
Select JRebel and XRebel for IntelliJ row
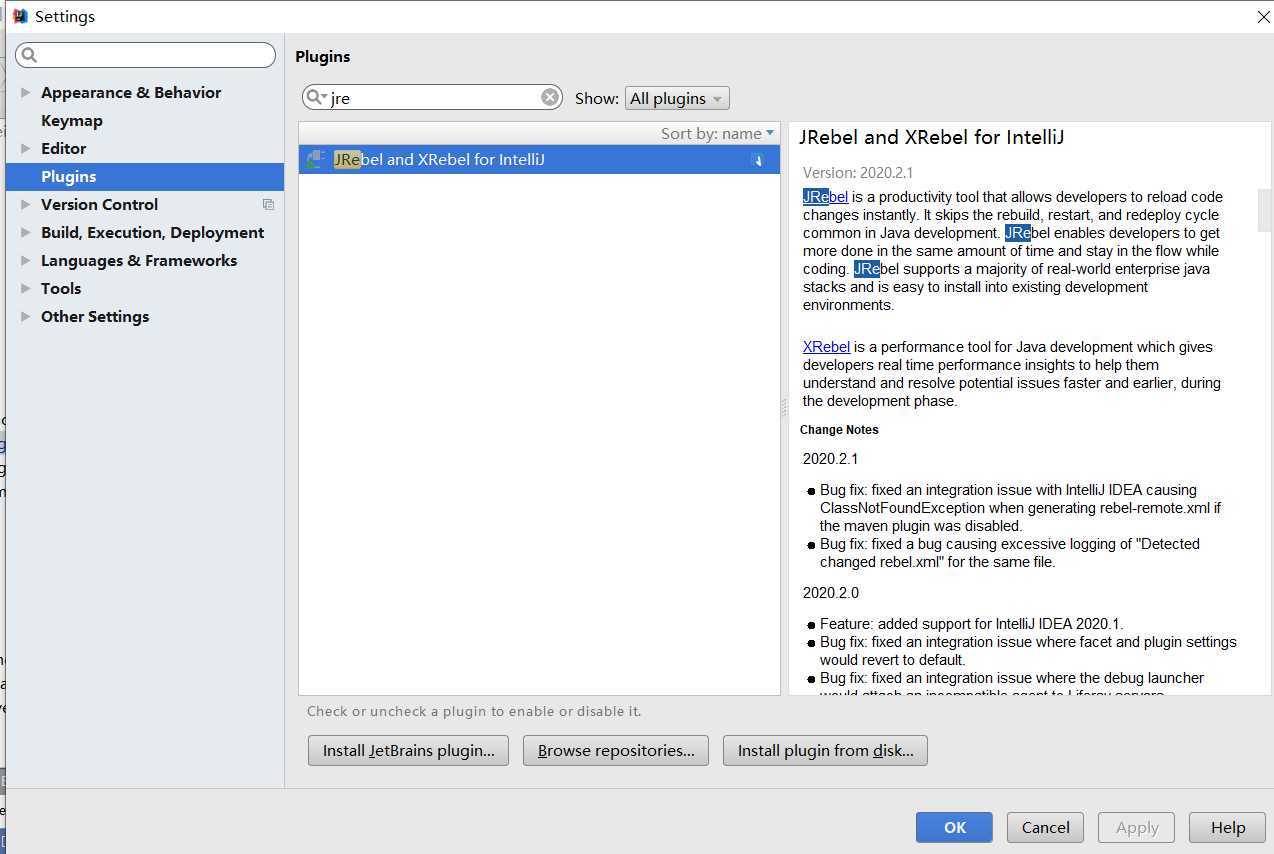(x=539, y=159)
